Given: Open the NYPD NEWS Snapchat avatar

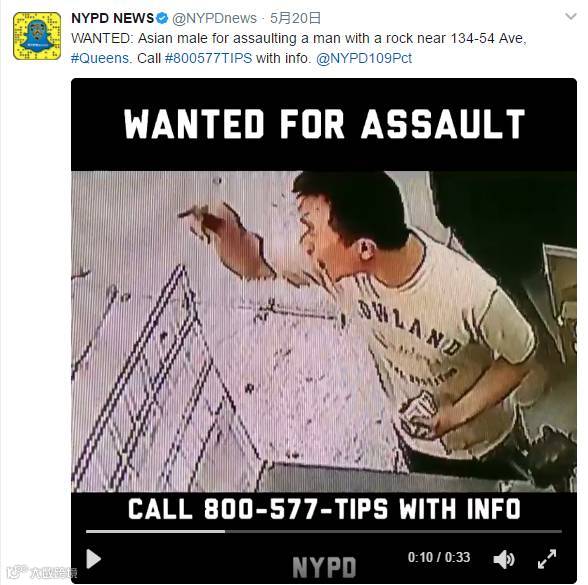Looking at the screenshot, I should 37,36.
